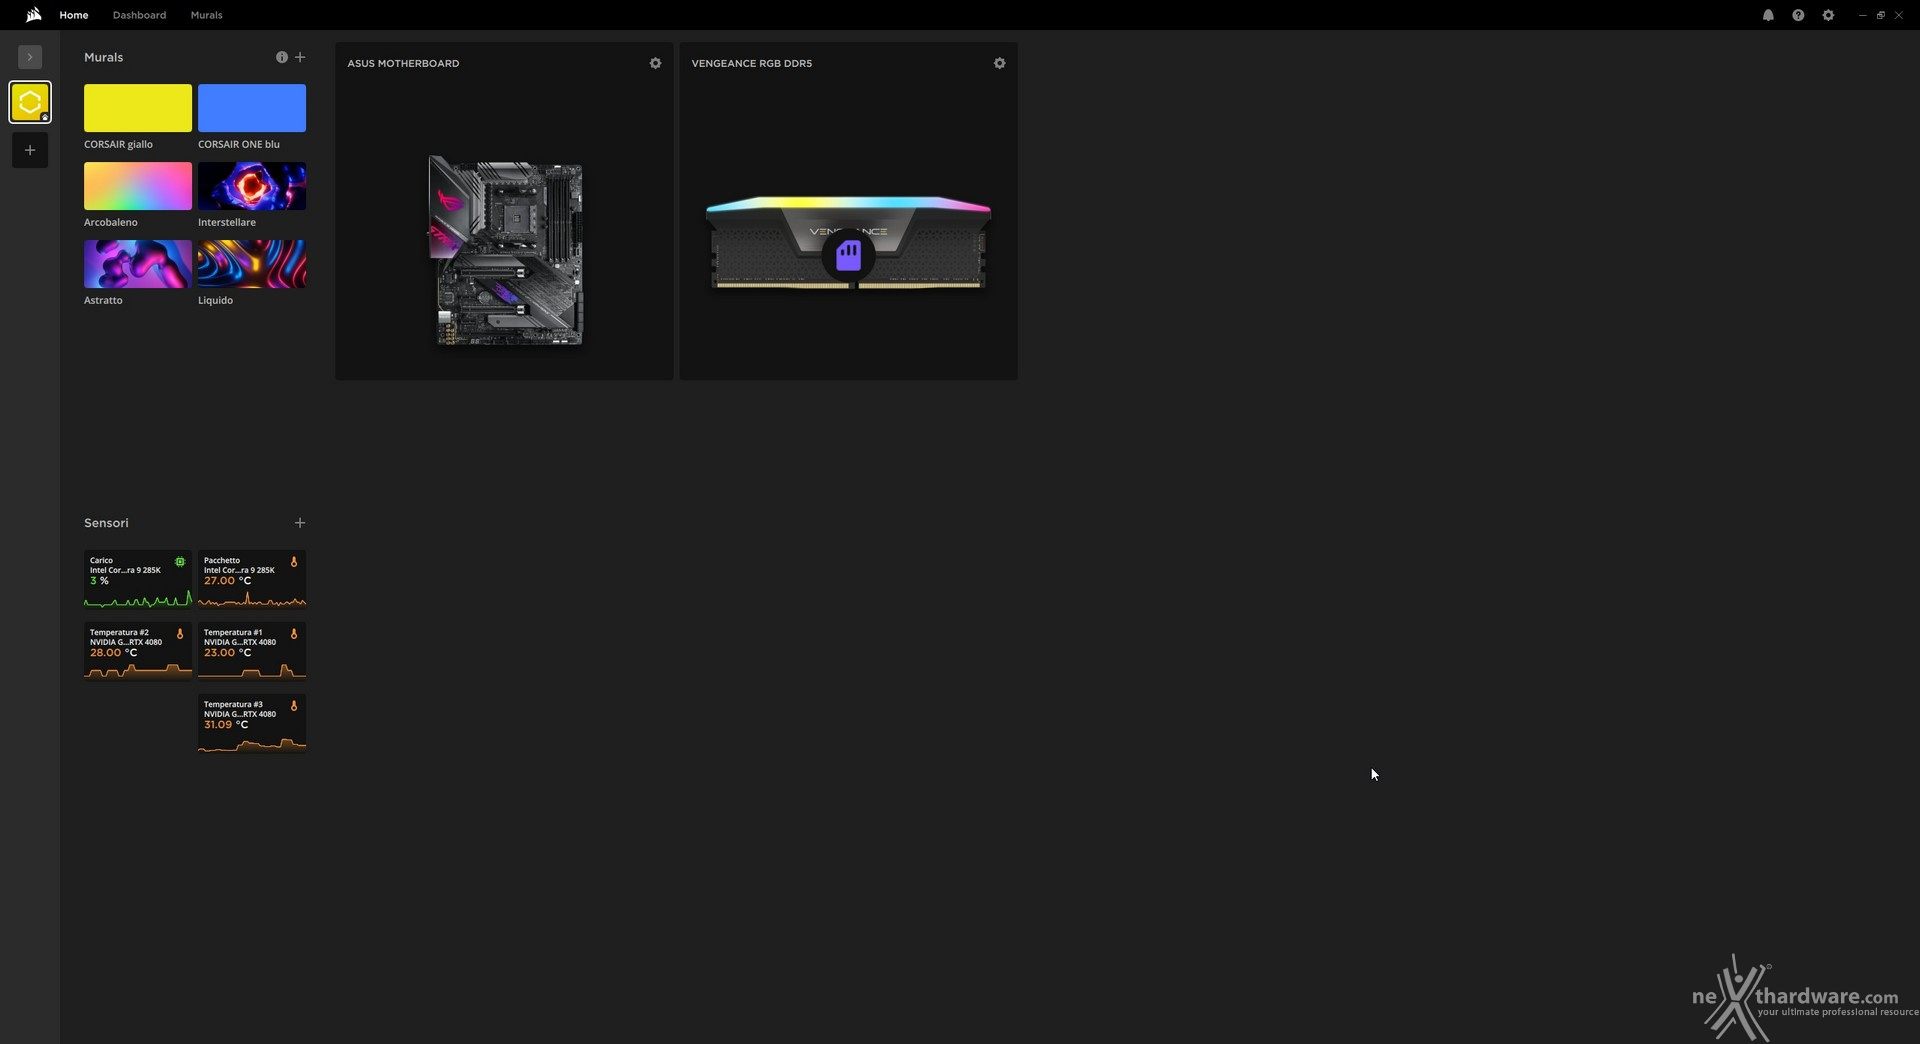Click the Murals section heading
1920x1044 pixels.
click(x=104, y=57)
